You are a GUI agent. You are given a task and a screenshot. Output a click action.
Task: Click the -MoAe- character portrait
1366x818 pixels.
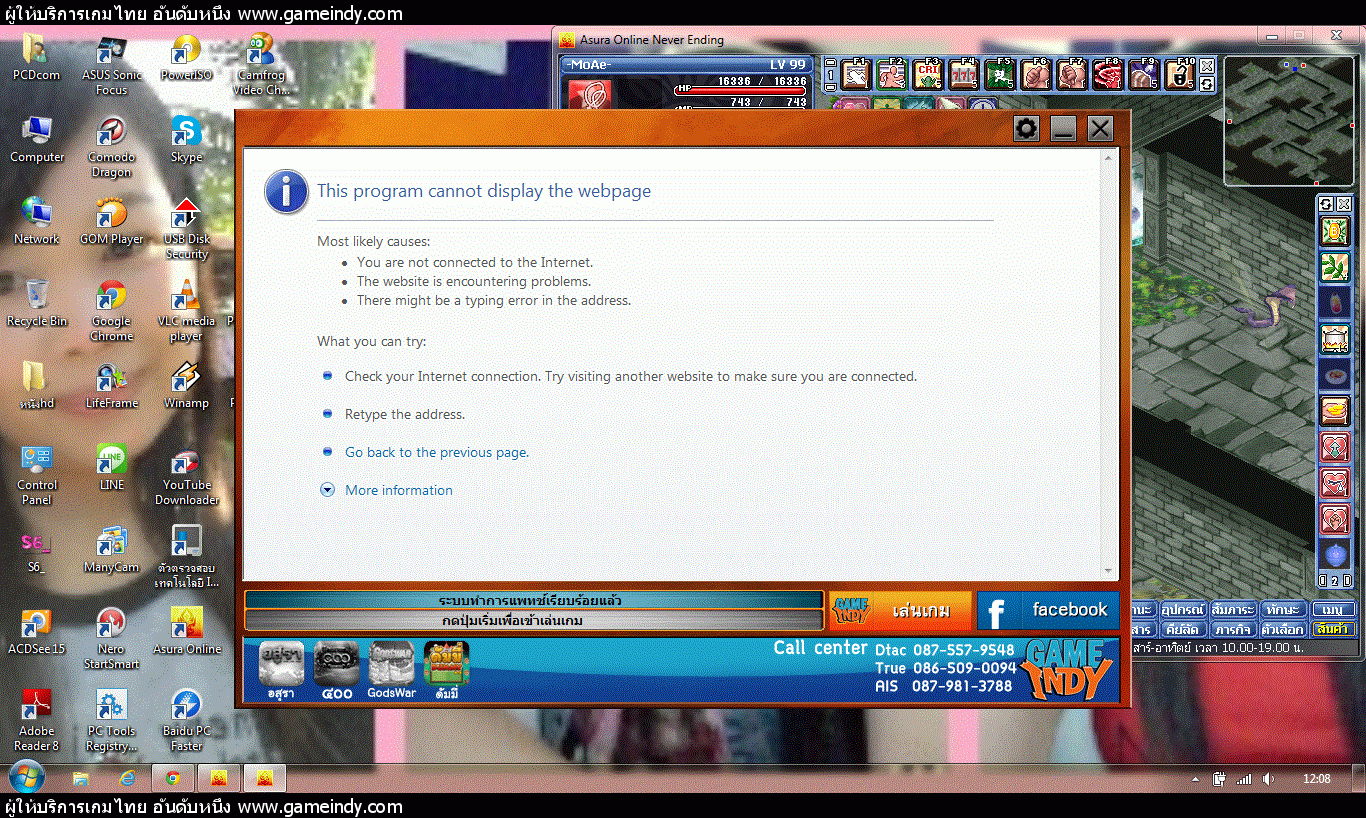(x=590, y=94)
